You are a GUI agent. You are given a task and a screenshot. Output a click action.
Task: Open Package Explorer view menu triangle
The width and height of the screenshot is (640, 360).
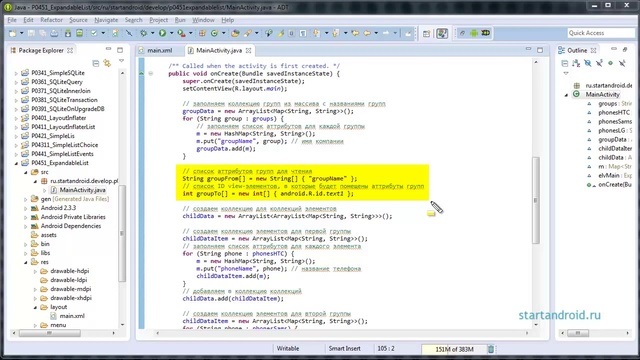[x=121, y=61]
